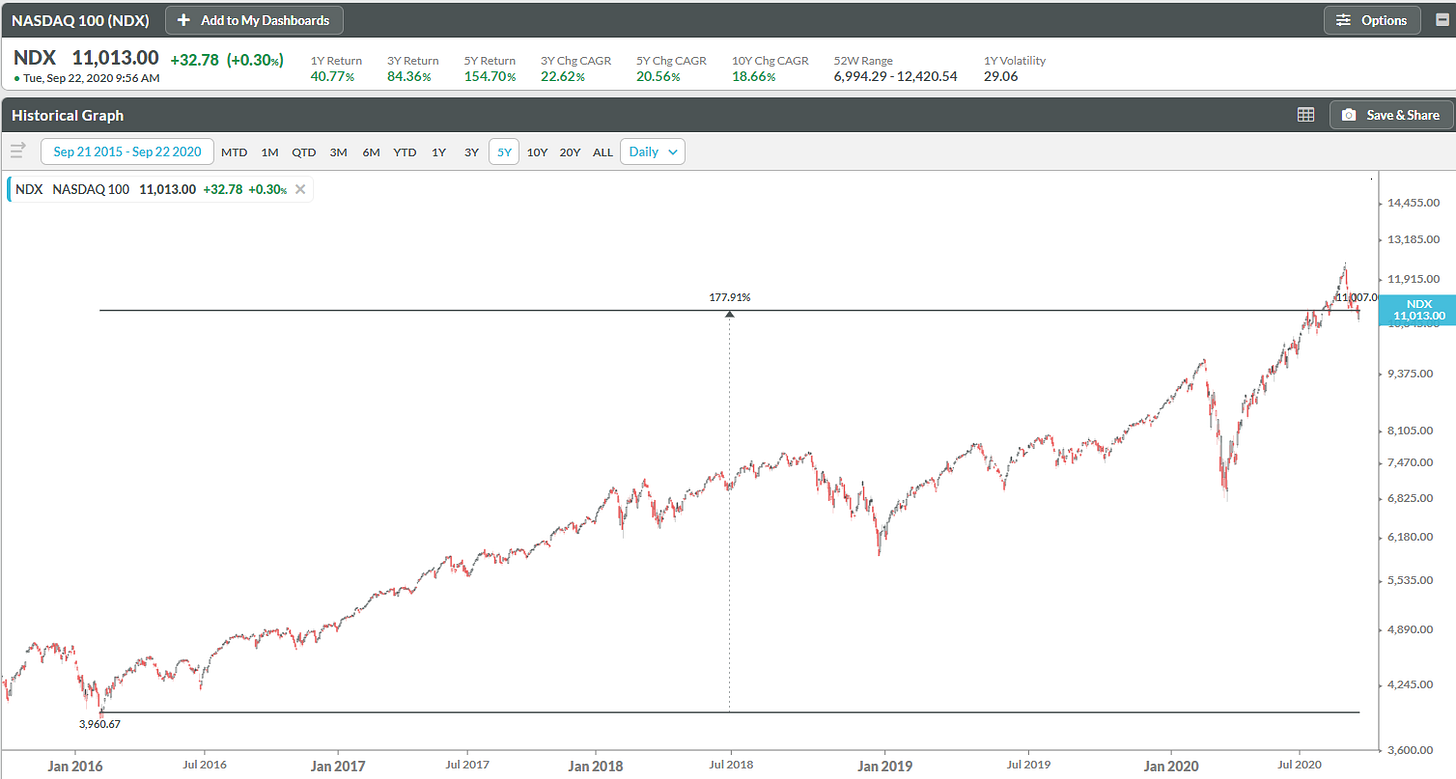Select the ALL time range
Screen dimensions: 1456x779
tap(602, 152)
